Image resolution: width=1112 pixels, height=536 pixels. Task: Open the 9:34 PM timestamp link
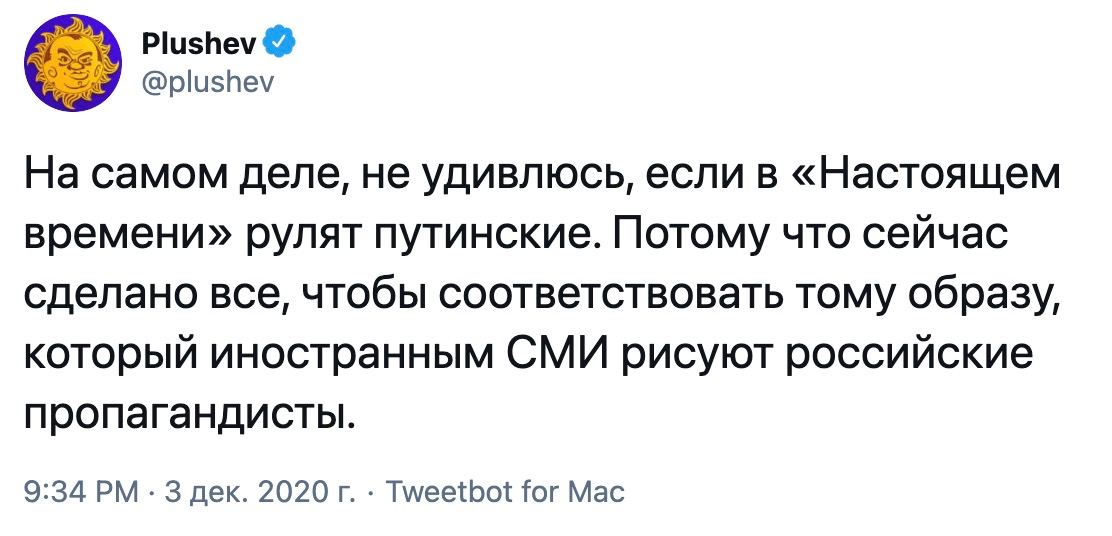point(82,491)
